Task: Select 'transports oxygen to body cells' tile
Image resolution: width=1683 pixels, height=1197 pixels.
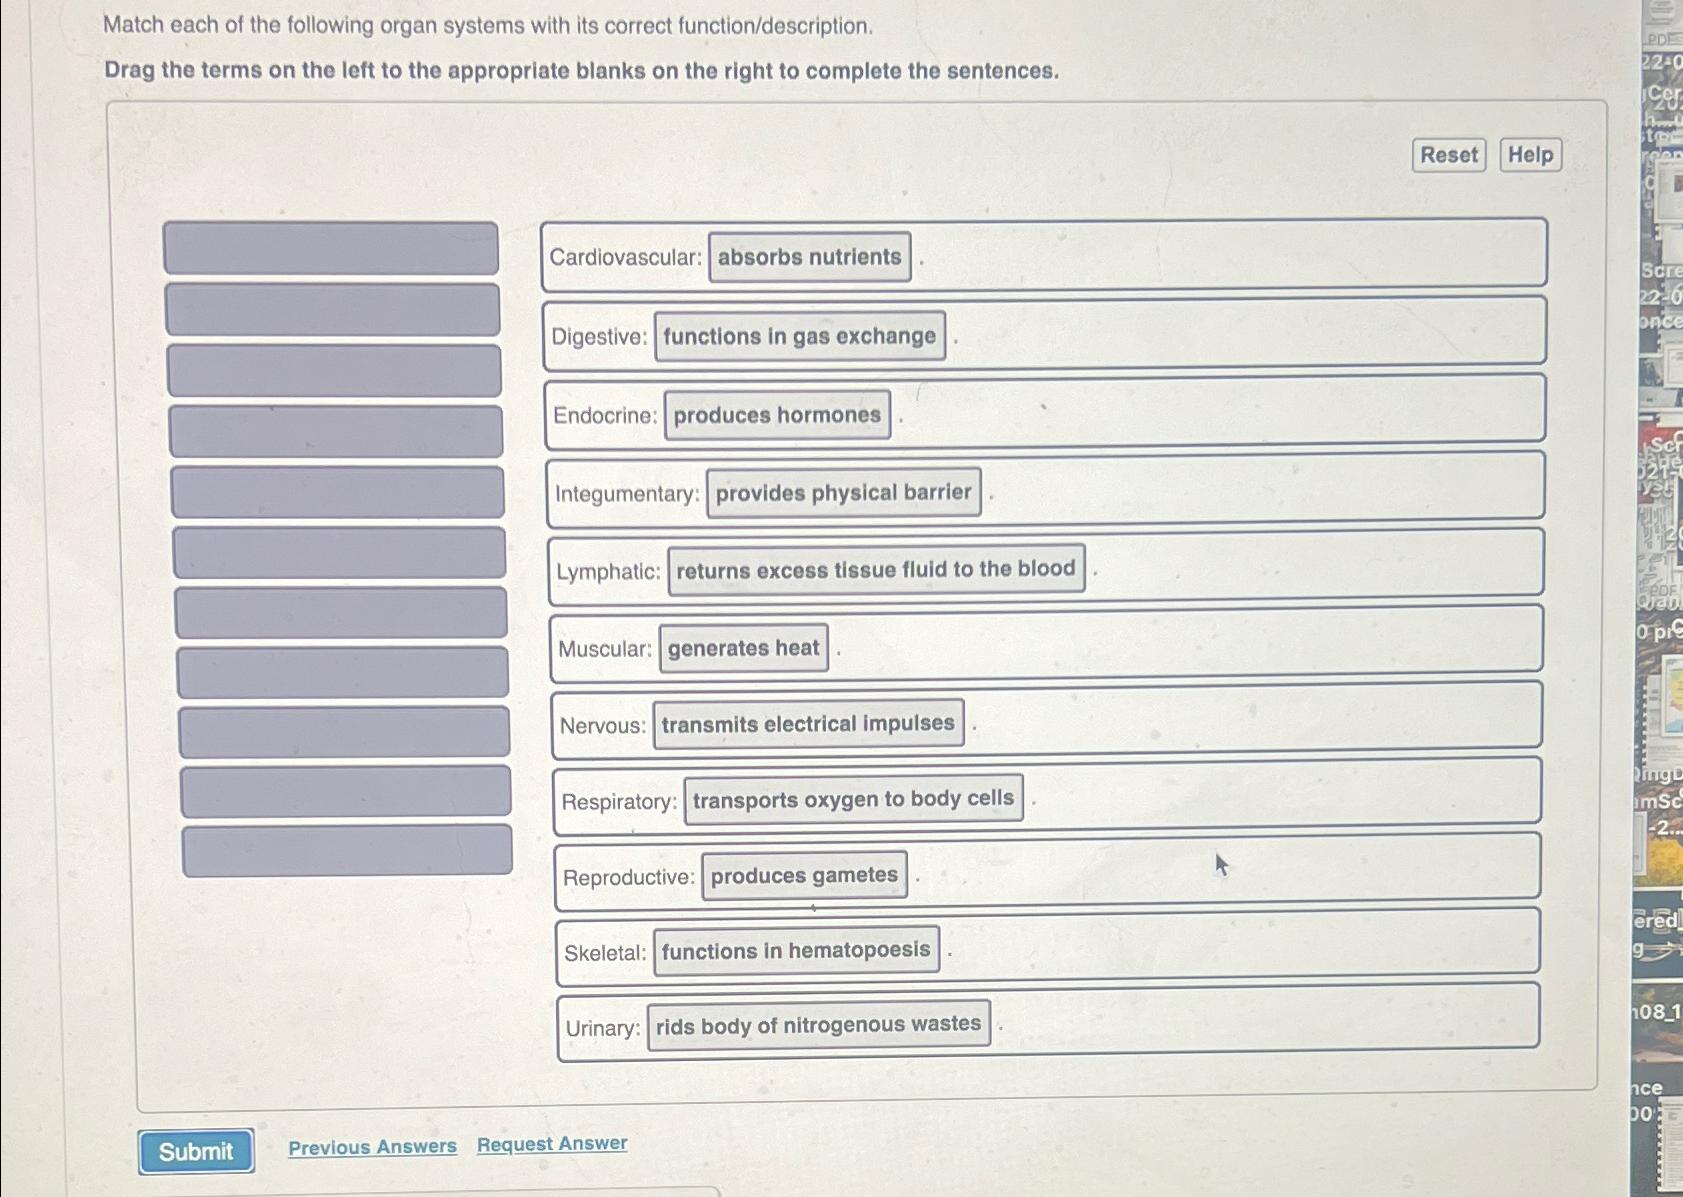Action: (x=854, y=799)
